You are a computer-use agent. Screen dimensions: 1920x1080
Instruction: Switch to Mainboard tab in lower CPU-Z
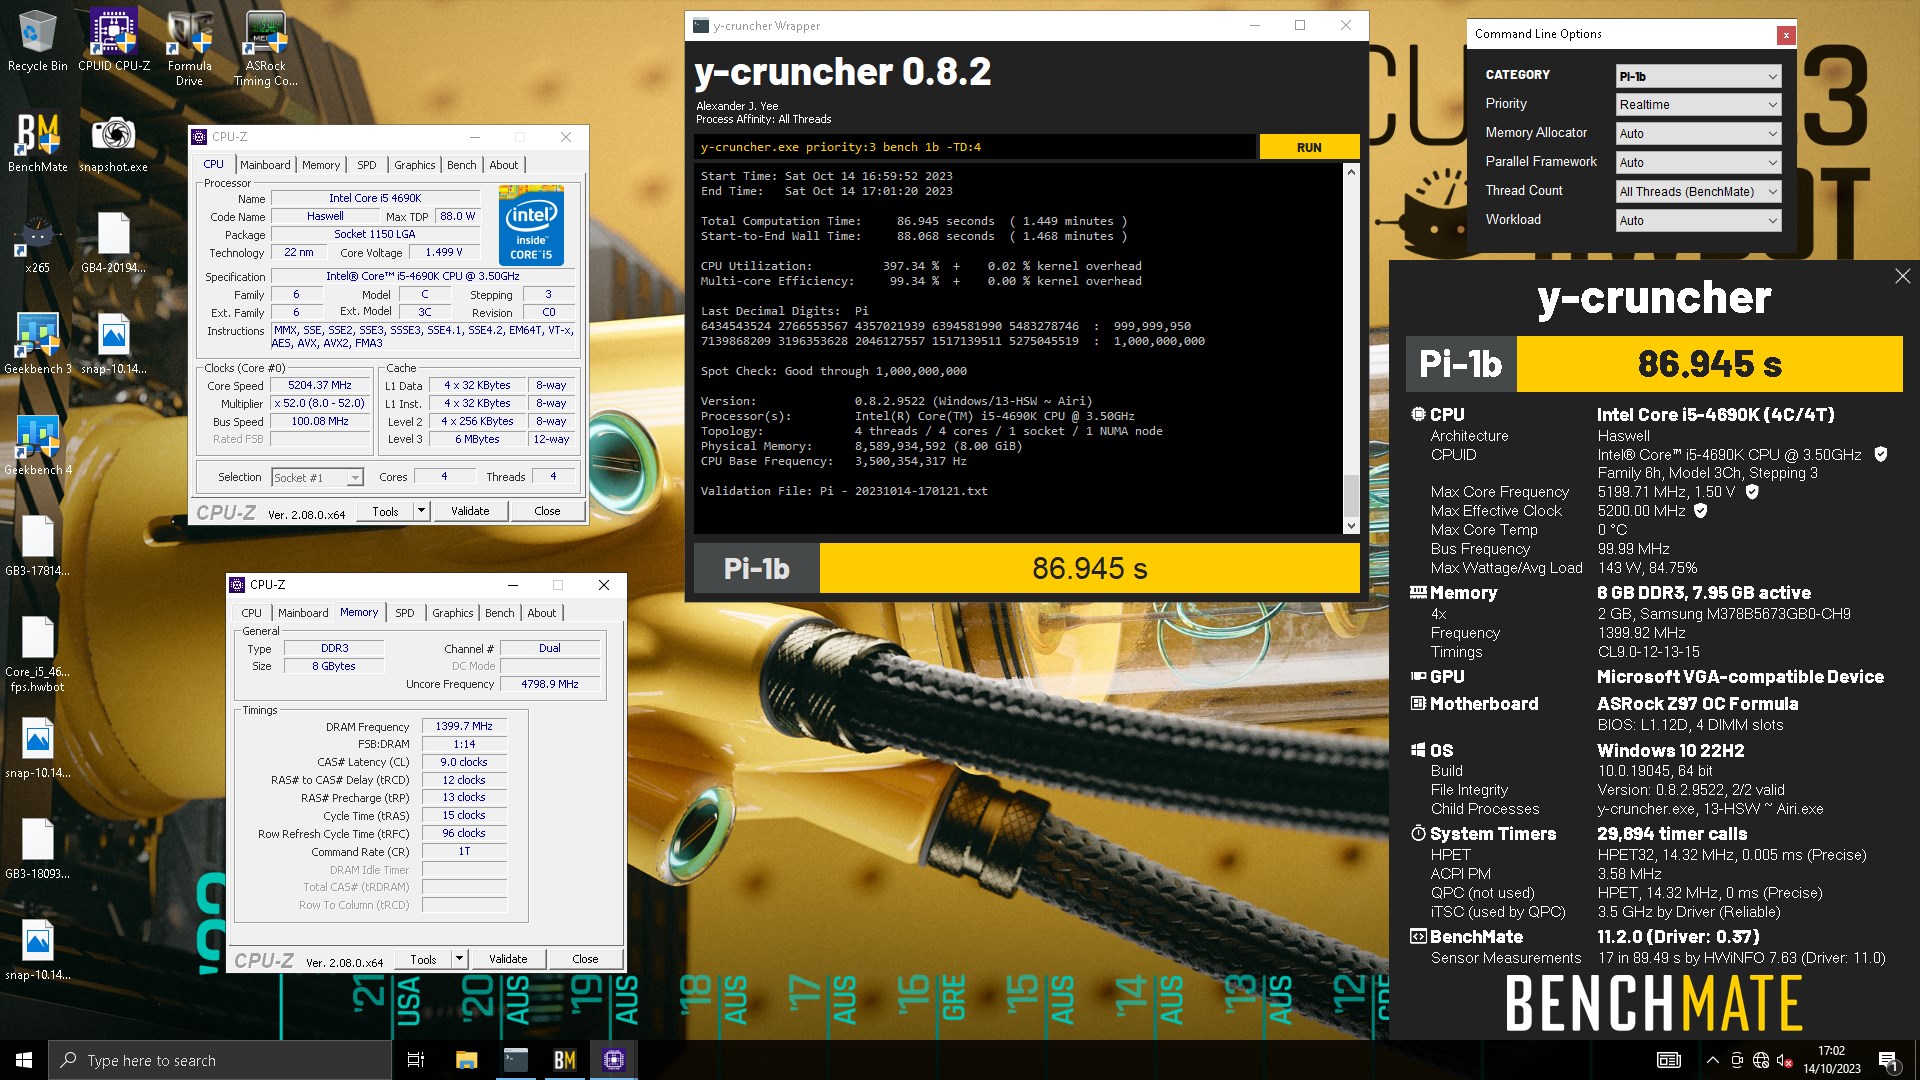pos(303,613)
